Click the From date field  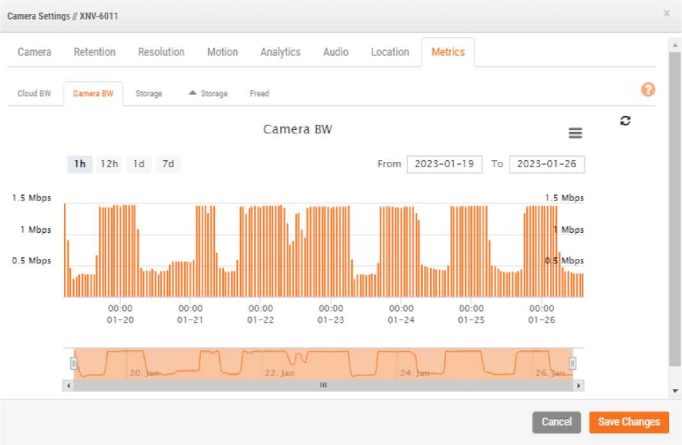pyautogui.click(x=444, y=164)
